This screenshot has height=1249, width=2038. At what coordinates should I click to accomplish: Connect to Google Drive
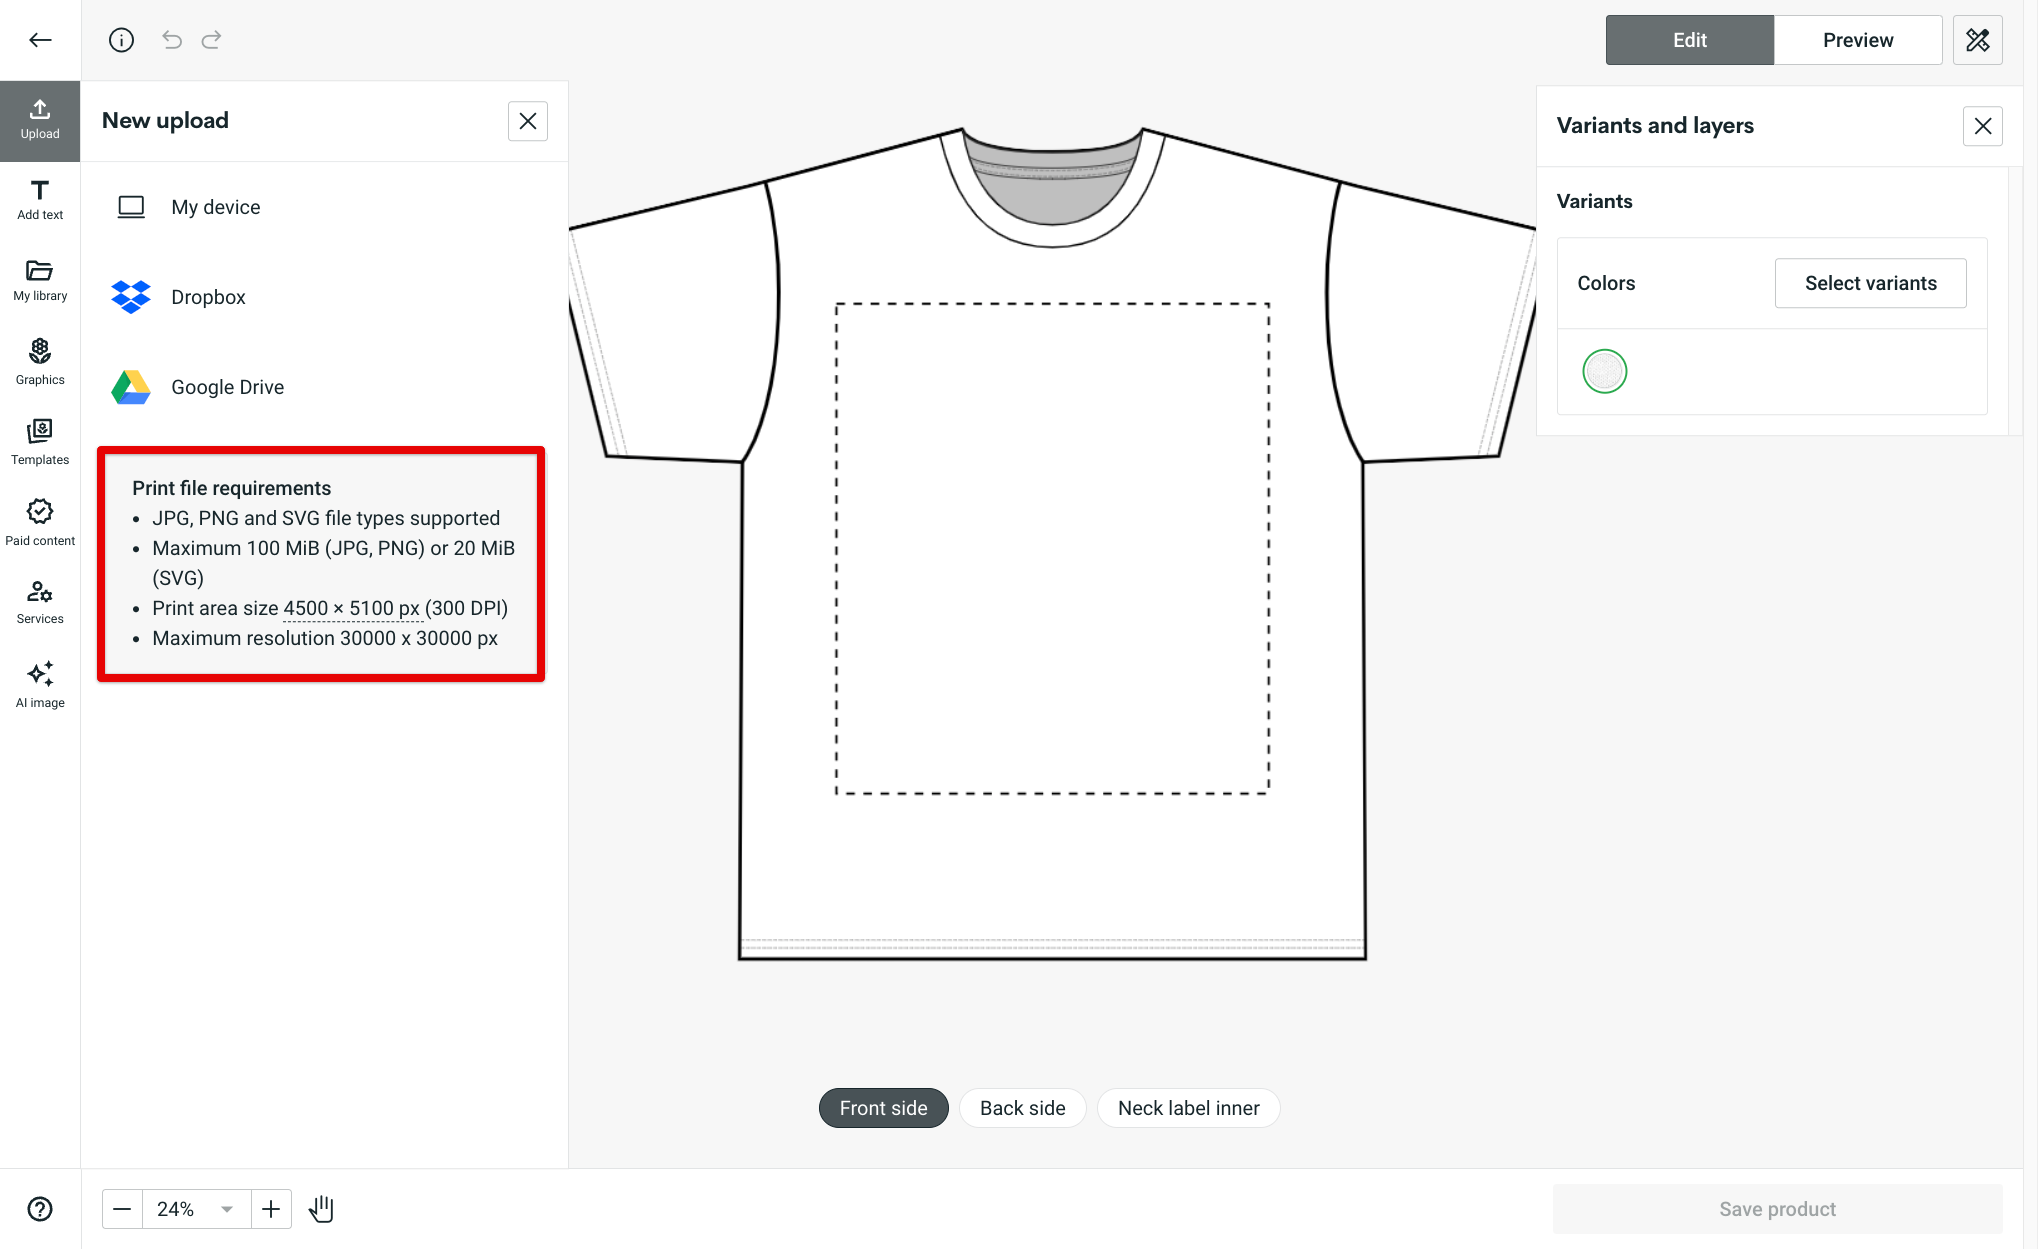pyautogui.click(x=227, y=387)
